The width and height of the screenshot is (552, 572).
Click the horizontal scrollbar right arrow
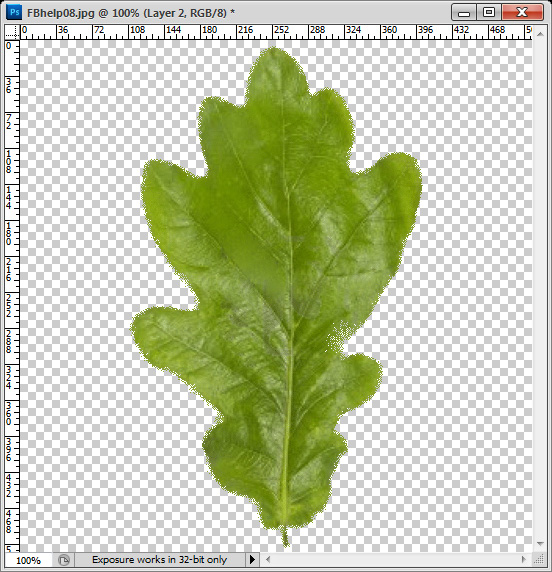[x=524, y=559]
